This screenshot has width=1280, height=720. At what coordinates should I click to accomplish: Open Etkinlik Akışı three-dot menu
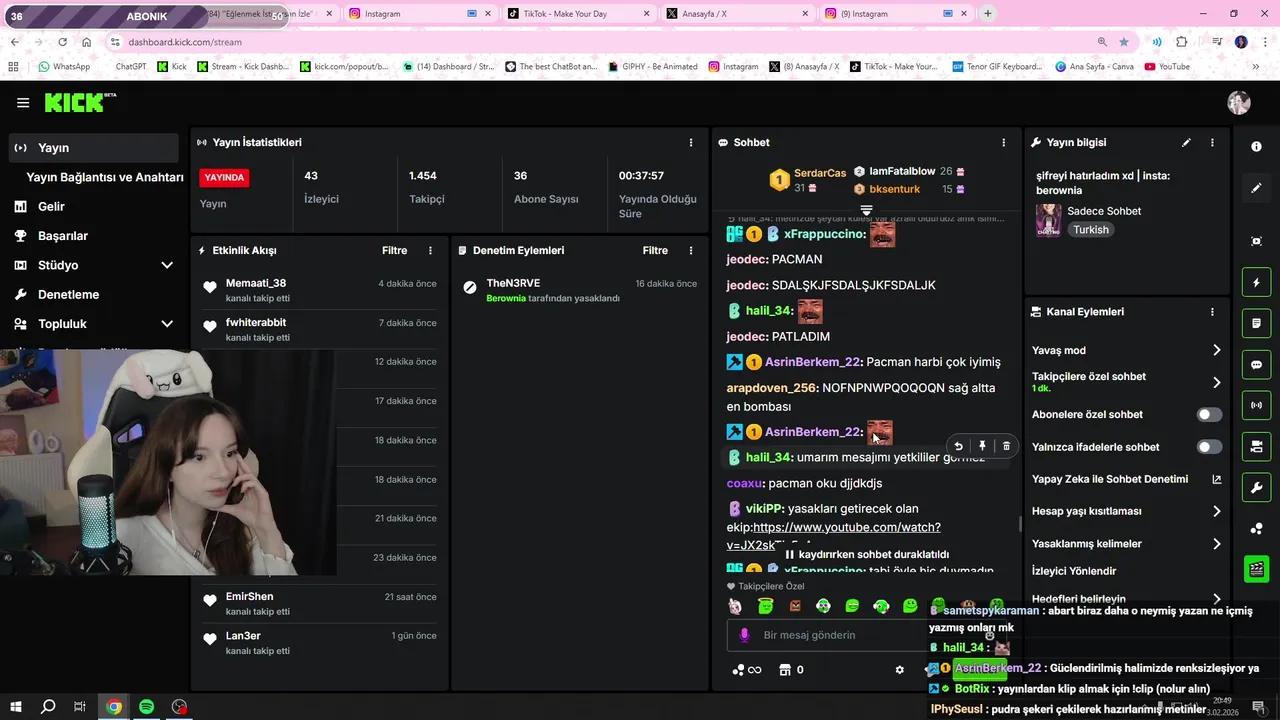coord(431,250)
